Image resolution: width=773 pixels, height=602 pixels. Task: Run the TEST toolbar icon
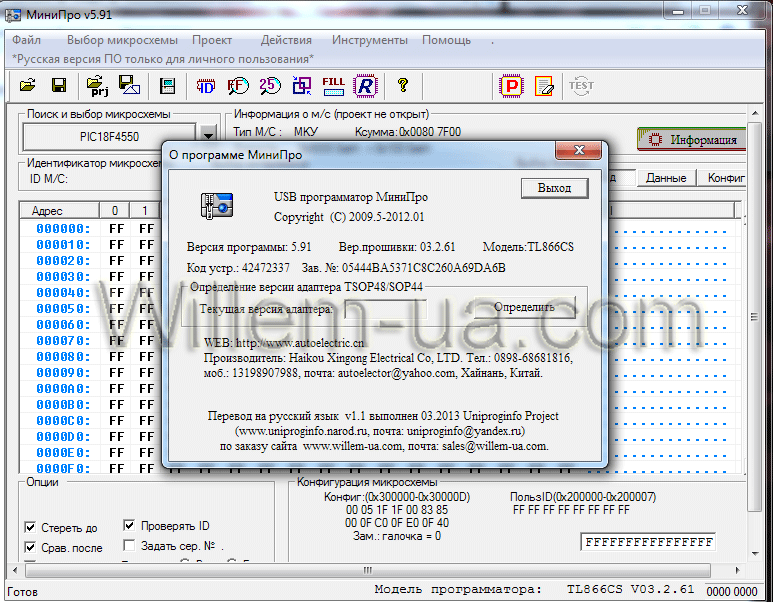(x=581, y=86)
